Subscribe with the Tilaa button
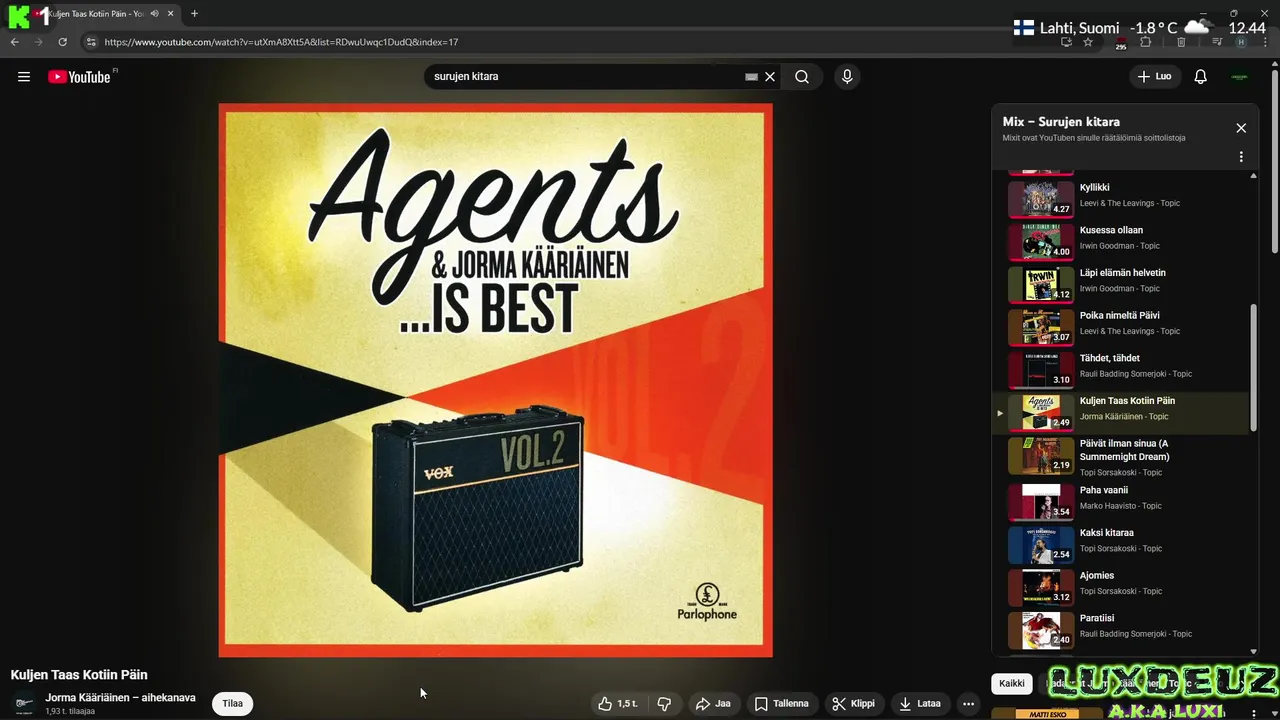The width and height of the screenshot is (1280, 720). coord(233,703)
